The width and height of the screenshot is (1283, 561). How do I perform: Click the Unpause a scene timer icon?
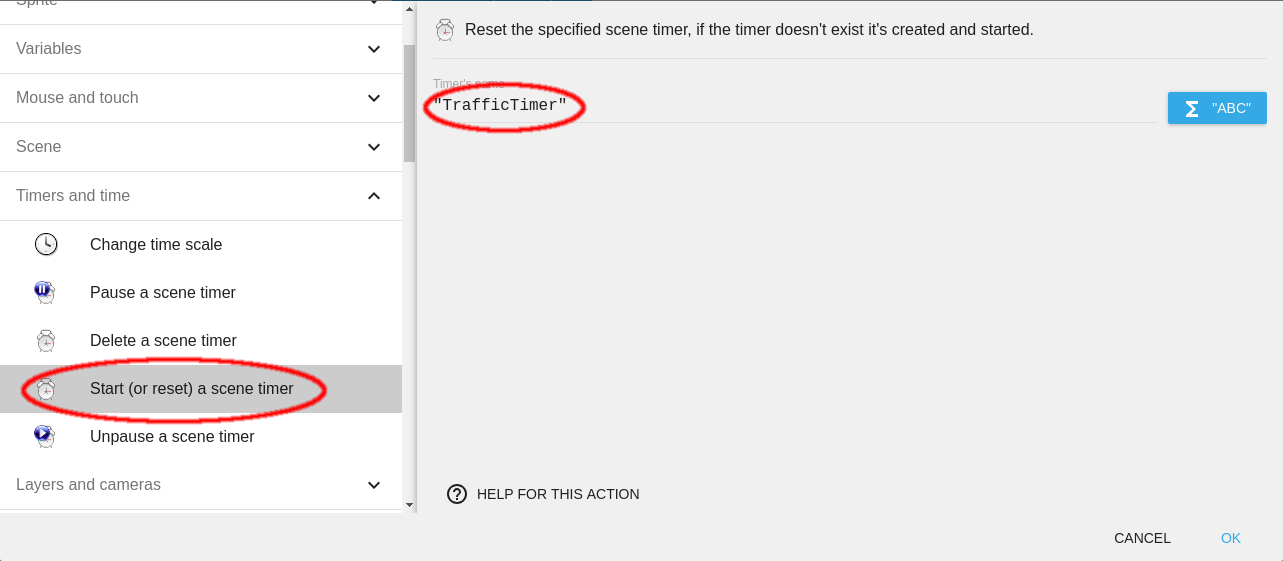(46, 436)
